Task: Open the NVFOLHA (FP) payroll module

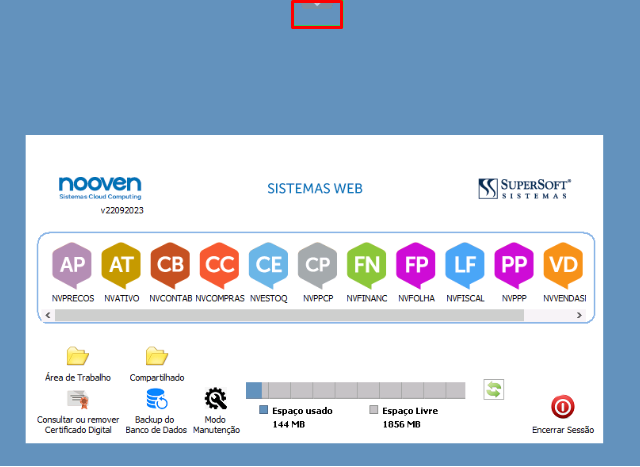Action: 415,266
